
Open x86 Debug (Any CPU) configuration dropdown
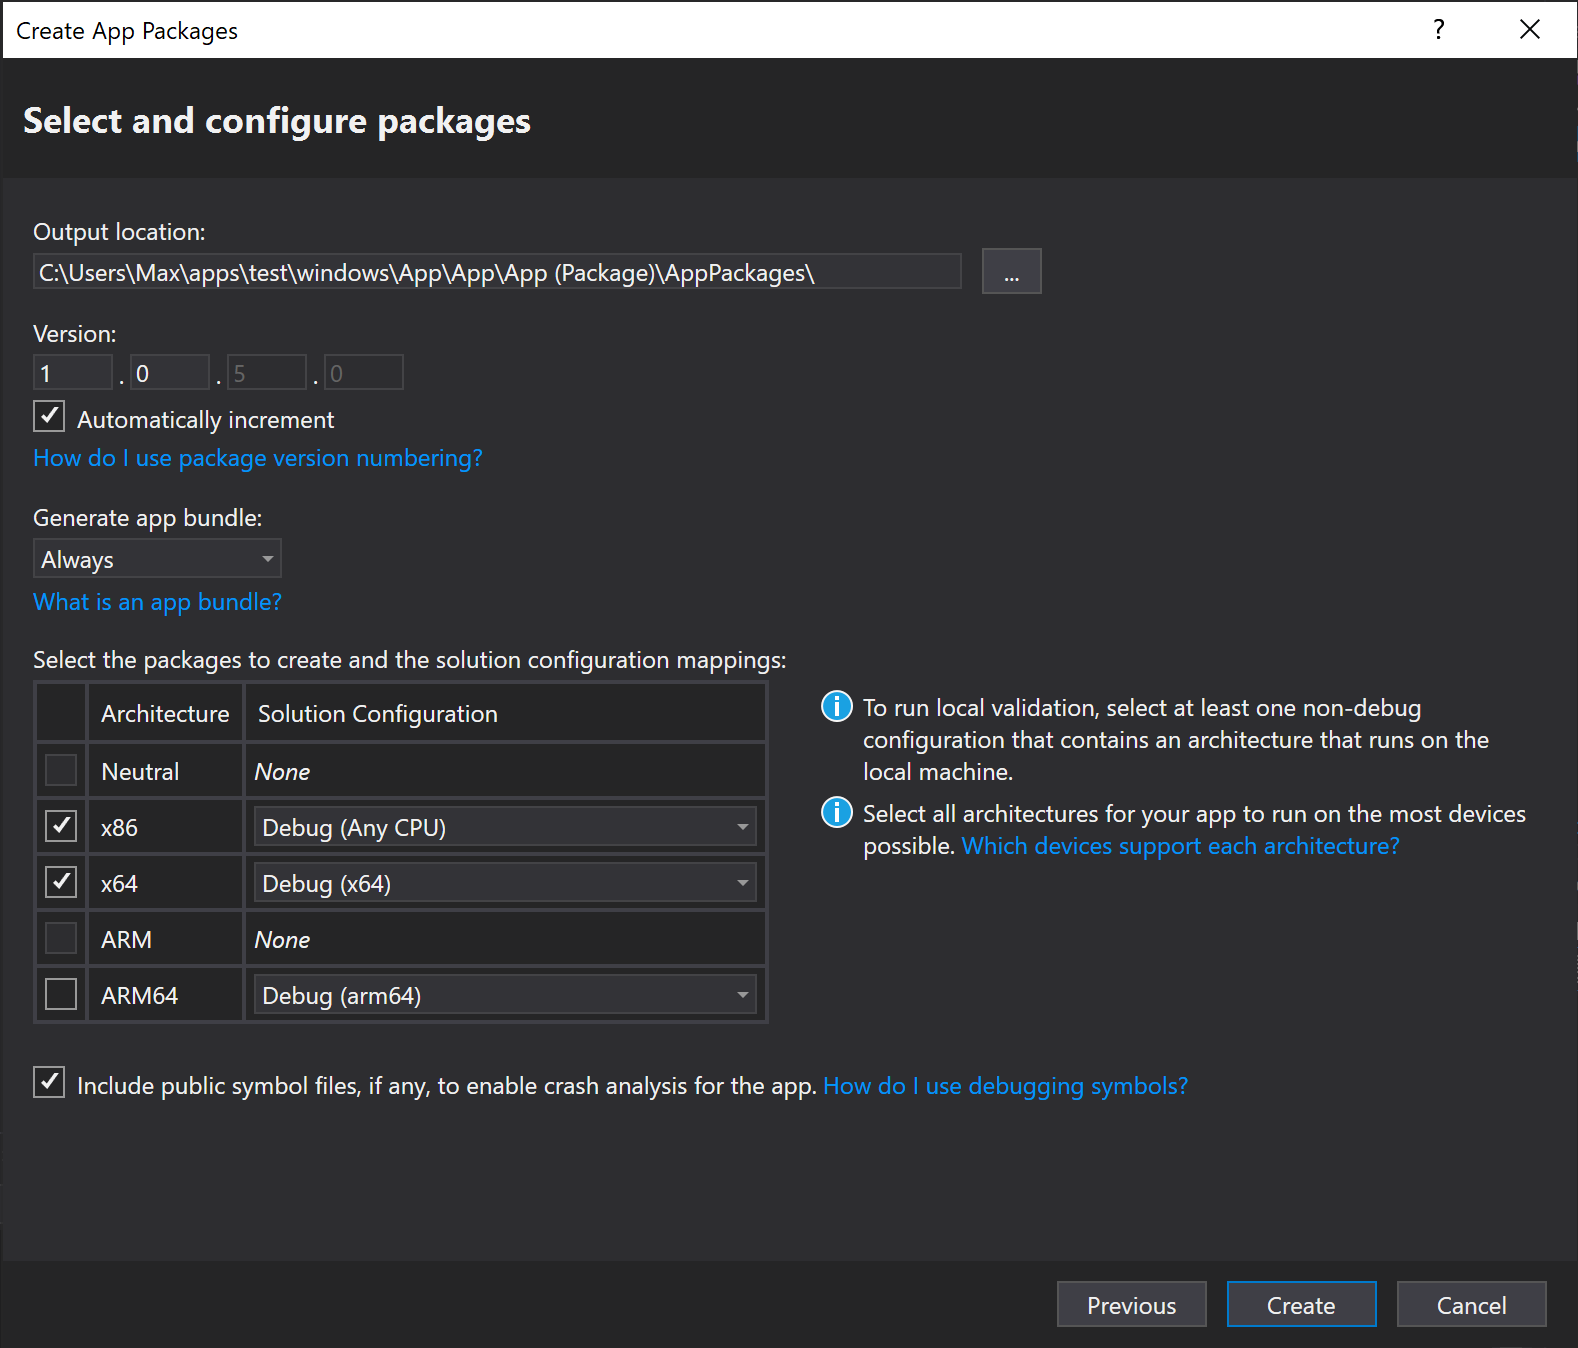(505, 827)
